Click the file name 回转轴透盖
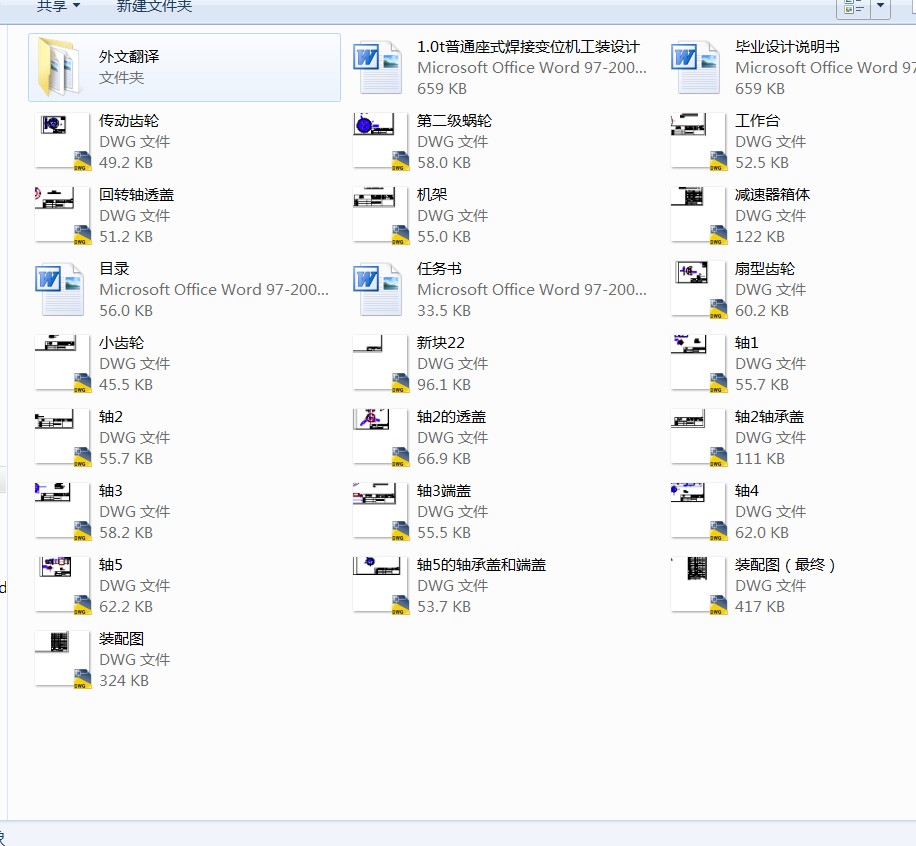This screenshot has width=916, height=846. 137,195
